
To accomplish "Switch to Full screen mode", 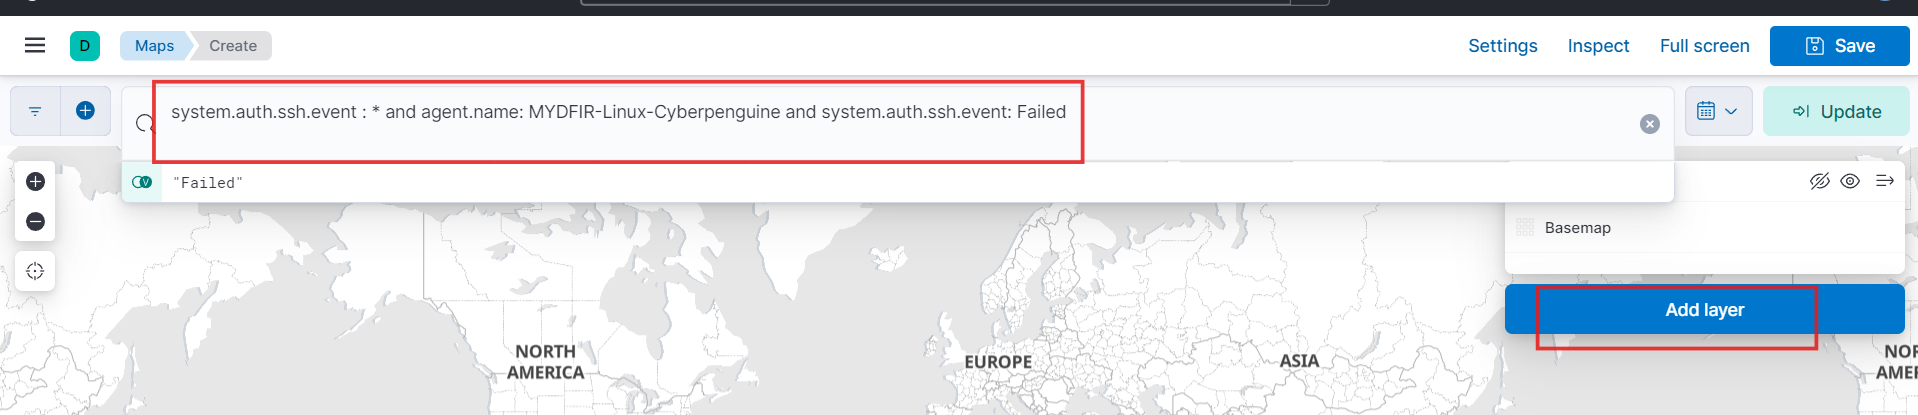I will point(1704,46).
